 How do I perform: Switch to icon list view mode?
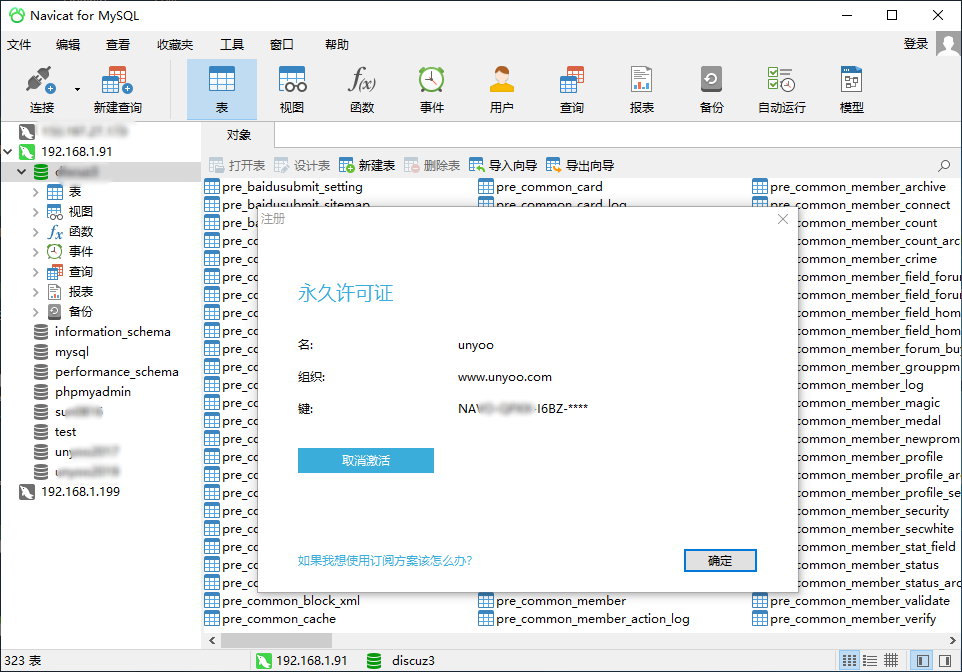point(849,660)
